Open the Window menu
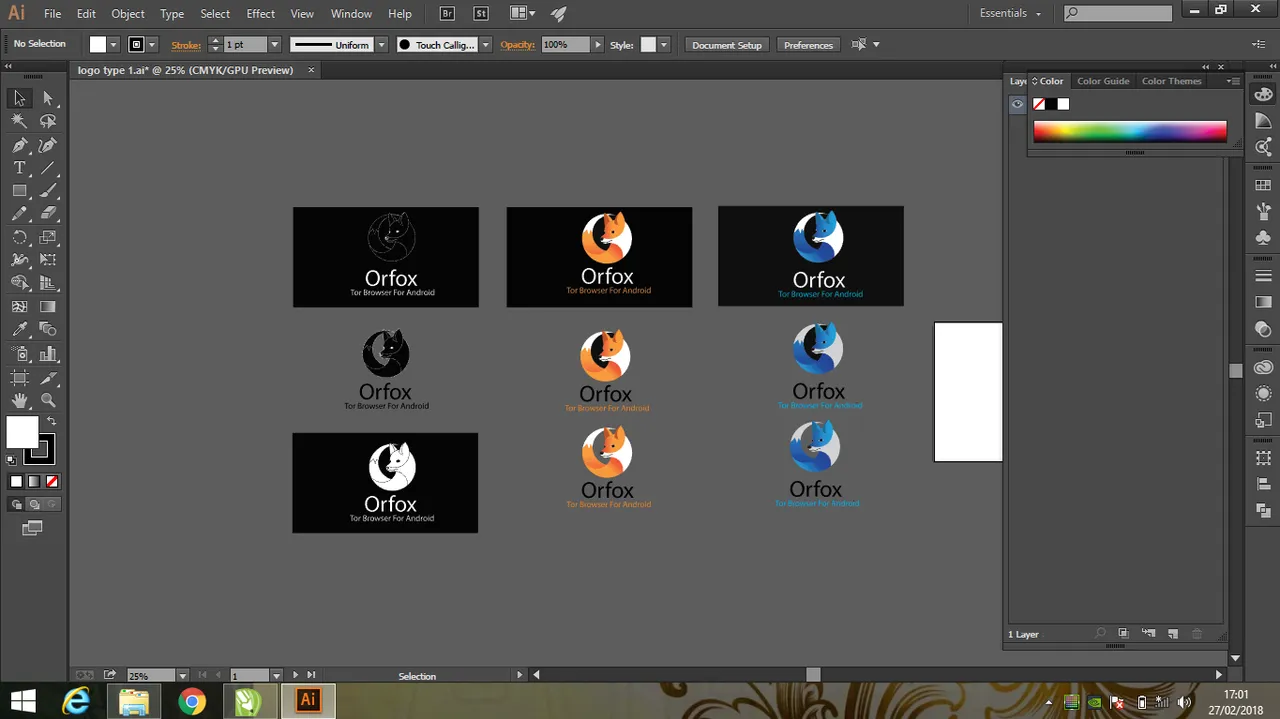 tap(351, 14)
